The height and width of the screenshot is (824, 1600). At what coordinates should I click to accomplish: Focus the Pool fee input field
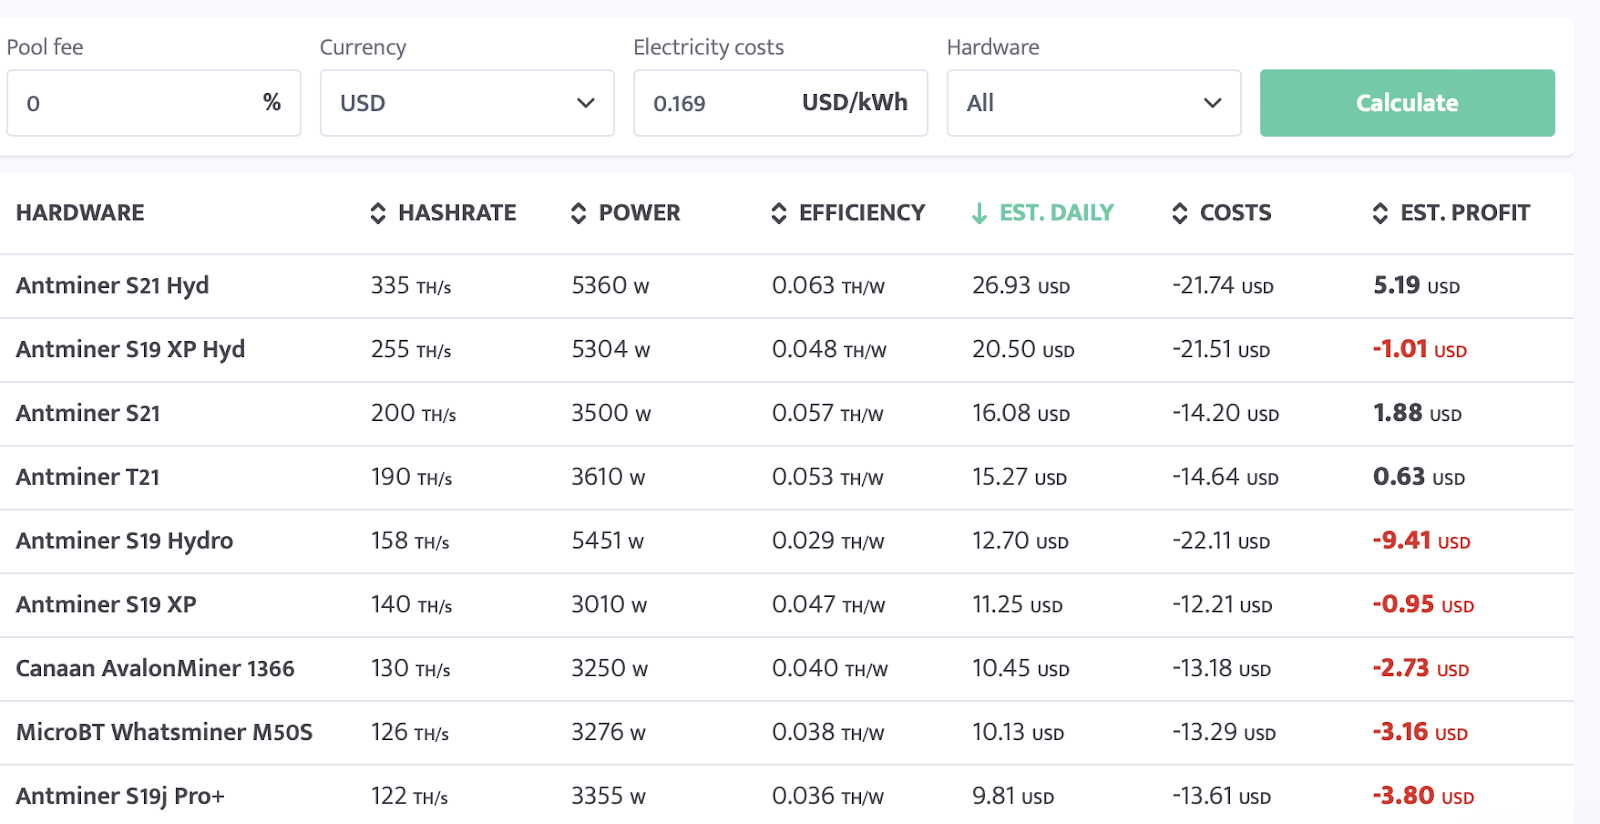coord(153,103)
